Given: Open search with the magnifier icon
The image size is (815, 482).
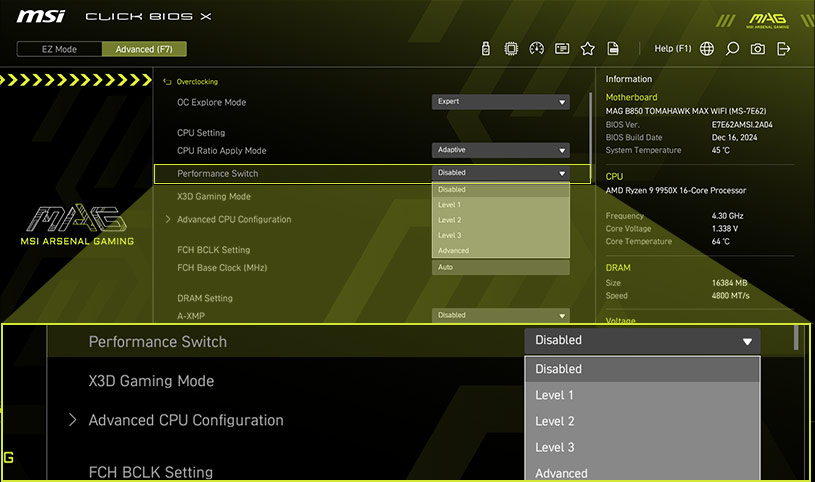Looking at the screenshot, I should coord(732,49).
